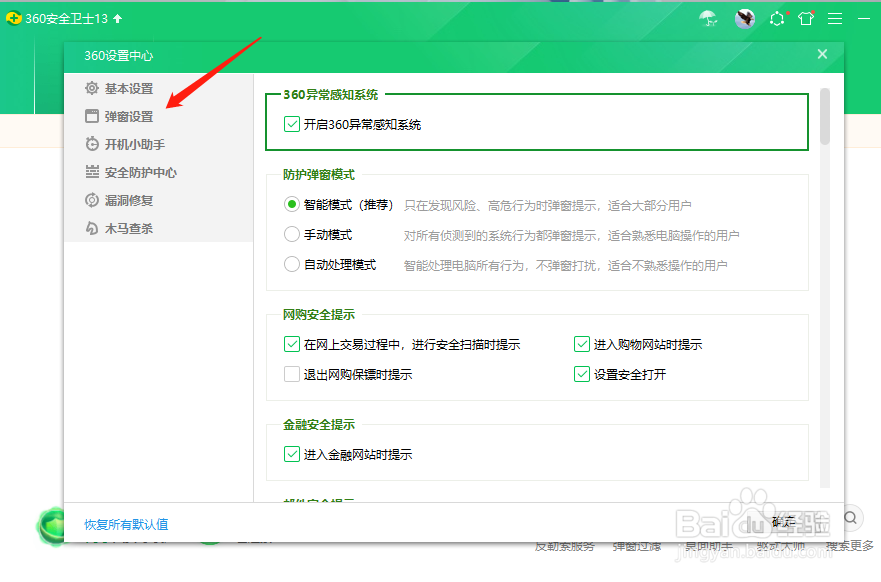The image size is (881, 582).
Task: Open 基本设置 tab
Action: (129, 89)
